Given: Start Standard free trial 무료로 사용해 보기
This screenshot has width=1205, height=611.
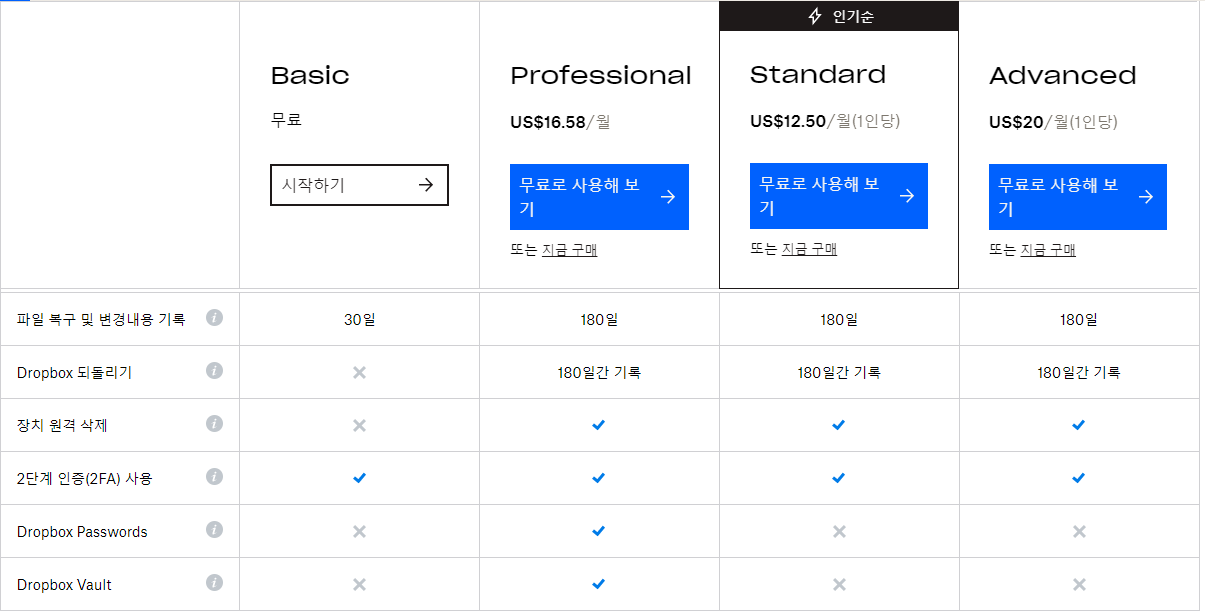Looking at the screenshot, I should [839, 196].
